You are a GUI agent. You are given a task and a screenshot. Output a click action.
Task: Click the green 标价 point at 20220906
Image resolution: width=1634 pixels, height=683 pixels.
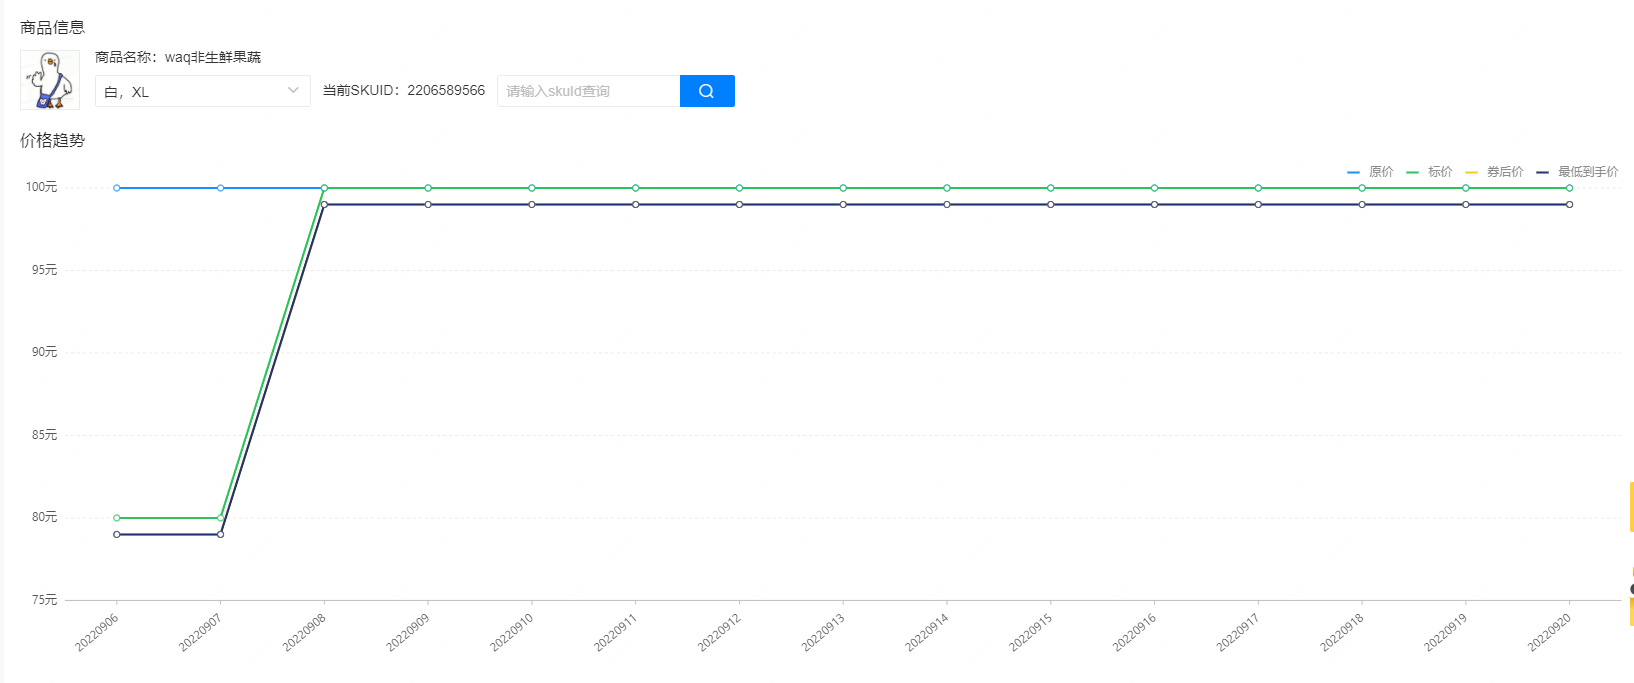click(x=117, y=518)
